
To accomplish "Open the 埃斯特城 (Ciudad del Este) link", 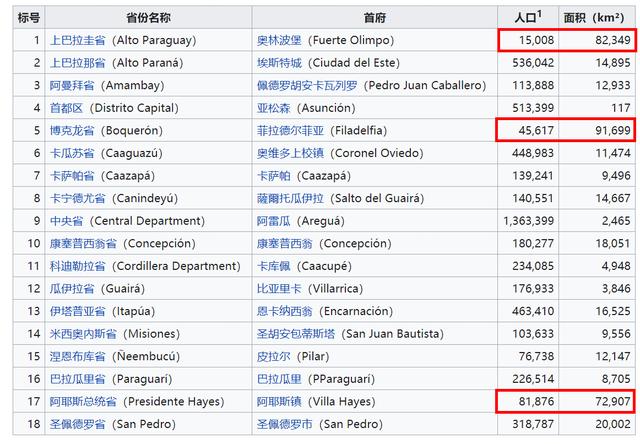I will [280, 63].
